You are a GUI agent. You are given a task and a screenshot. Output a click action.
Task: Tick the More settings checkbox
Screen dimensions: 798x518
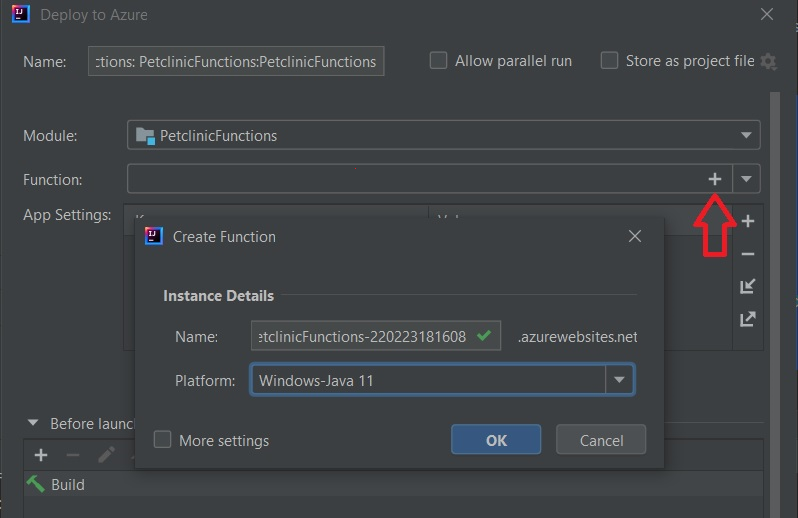click(162, 440)
